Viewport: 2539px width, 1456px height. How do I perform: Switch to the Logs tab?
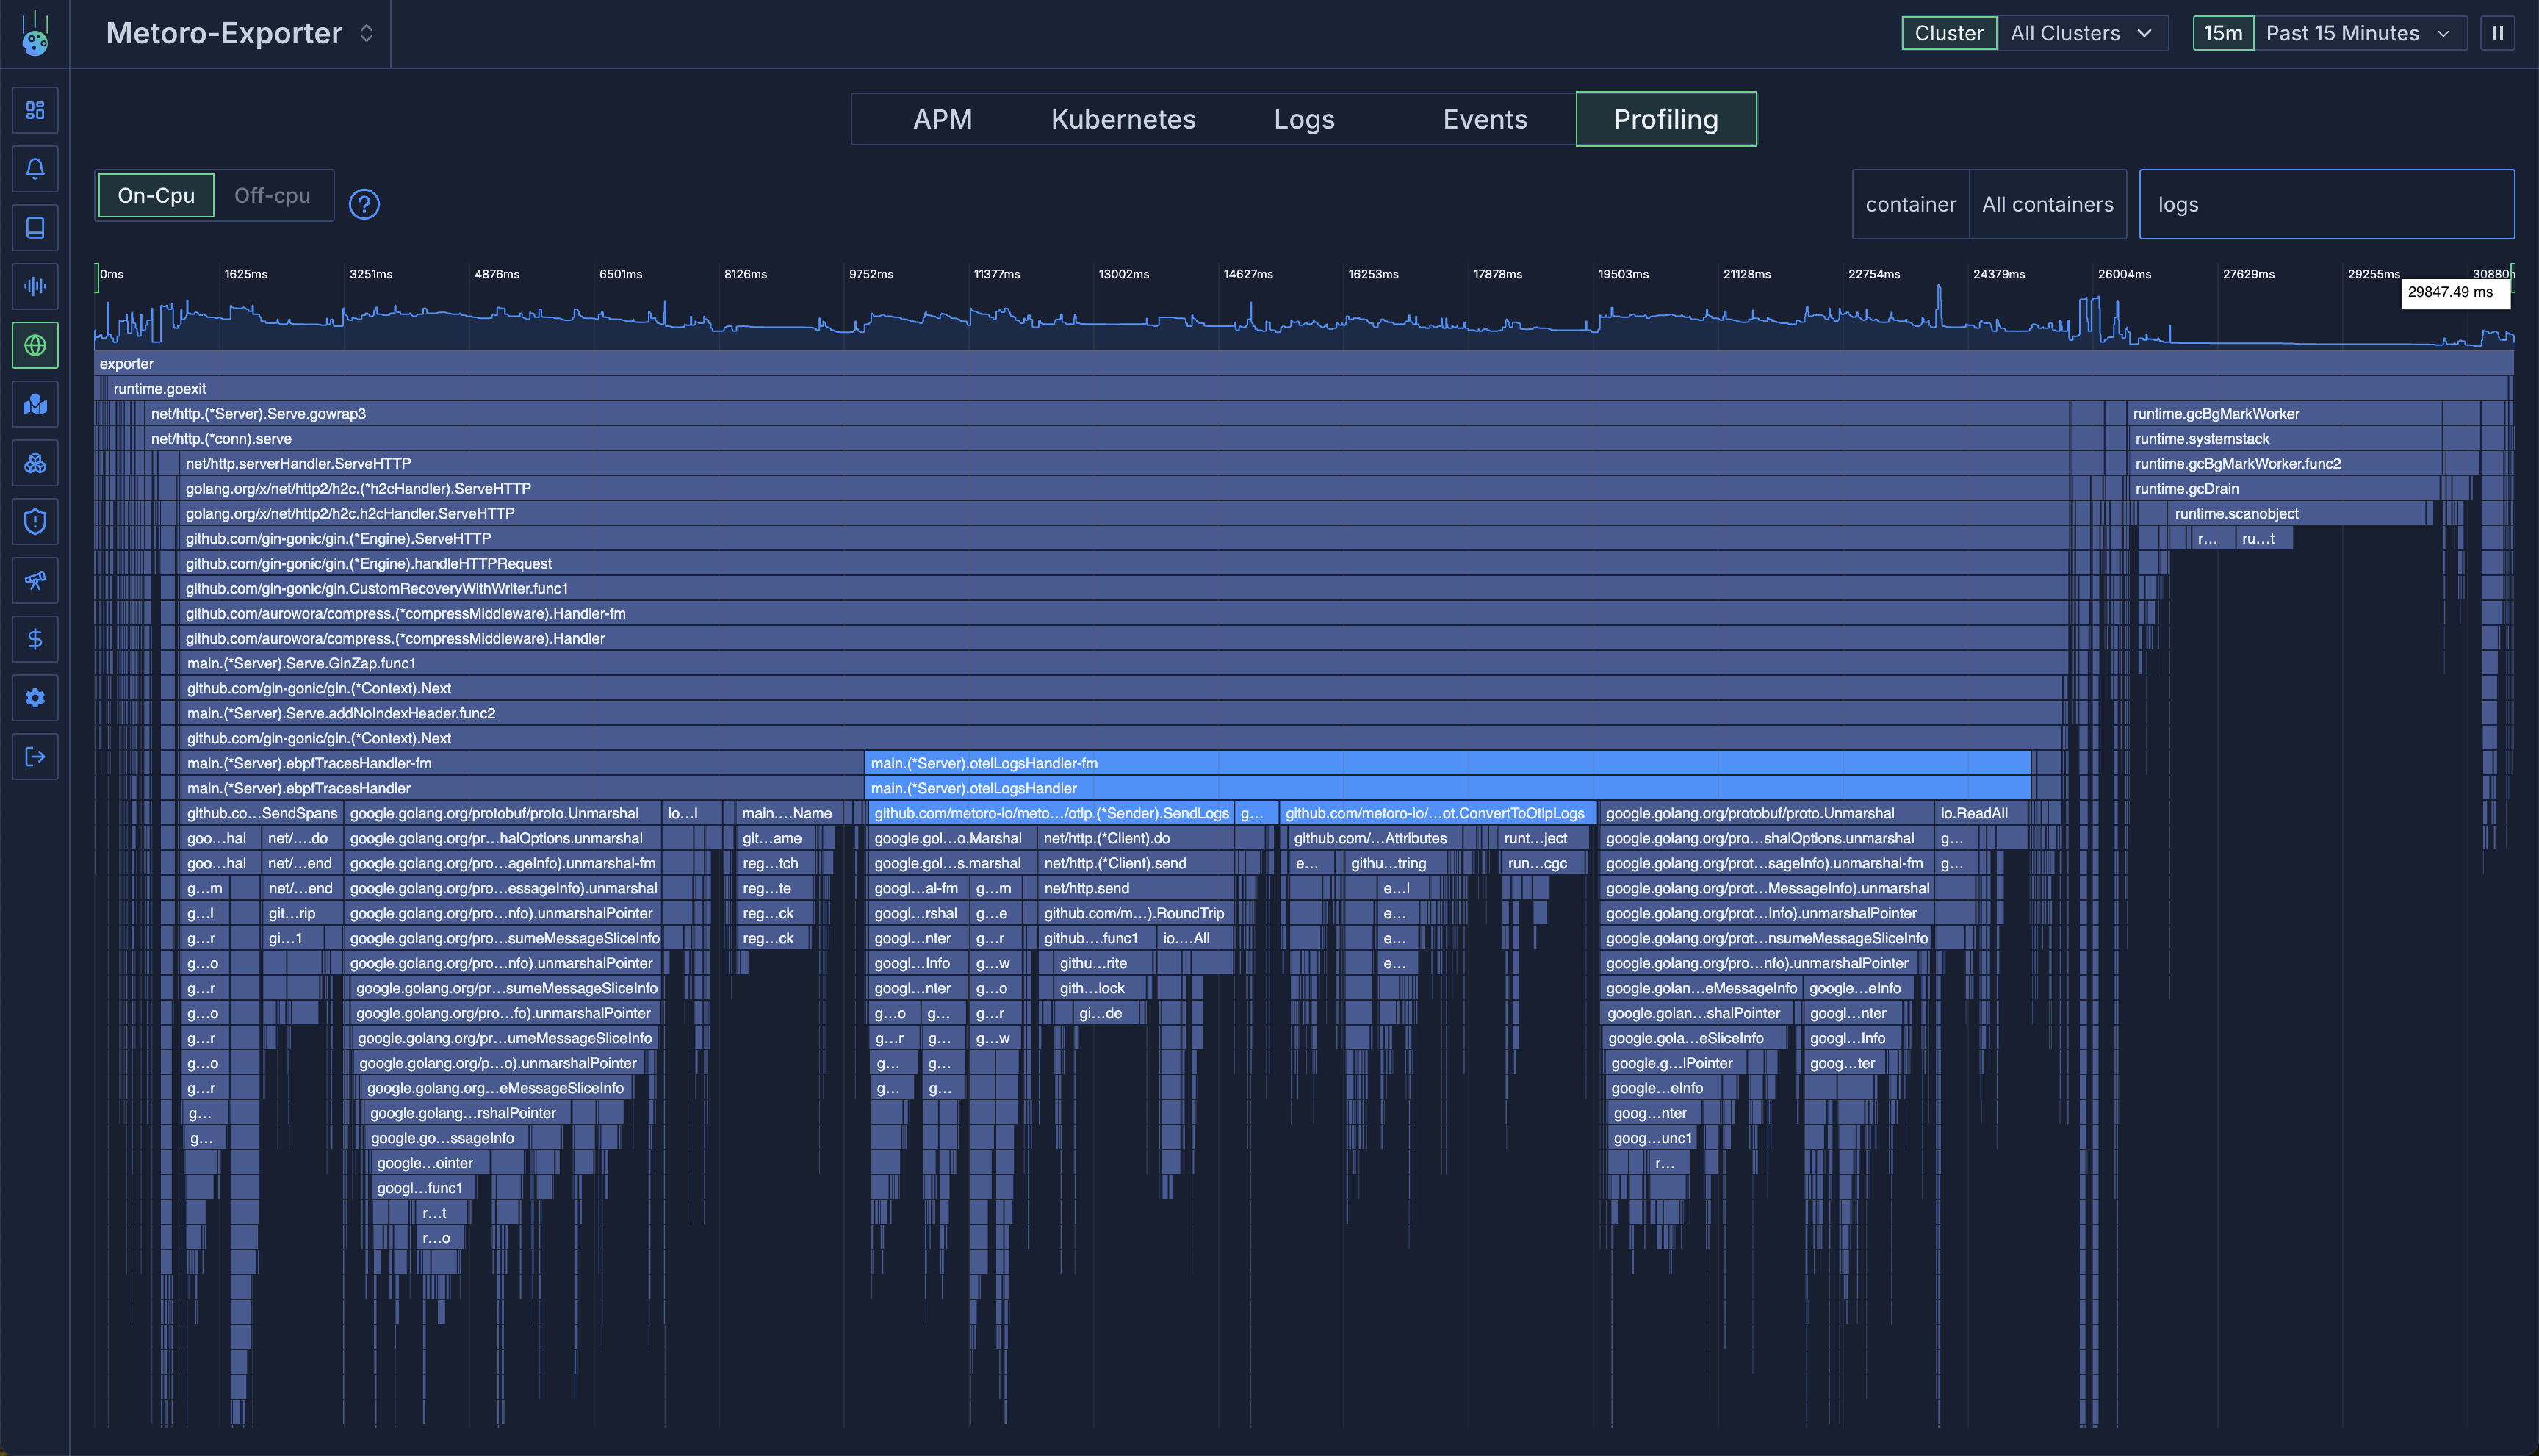tap(1304, 119)
